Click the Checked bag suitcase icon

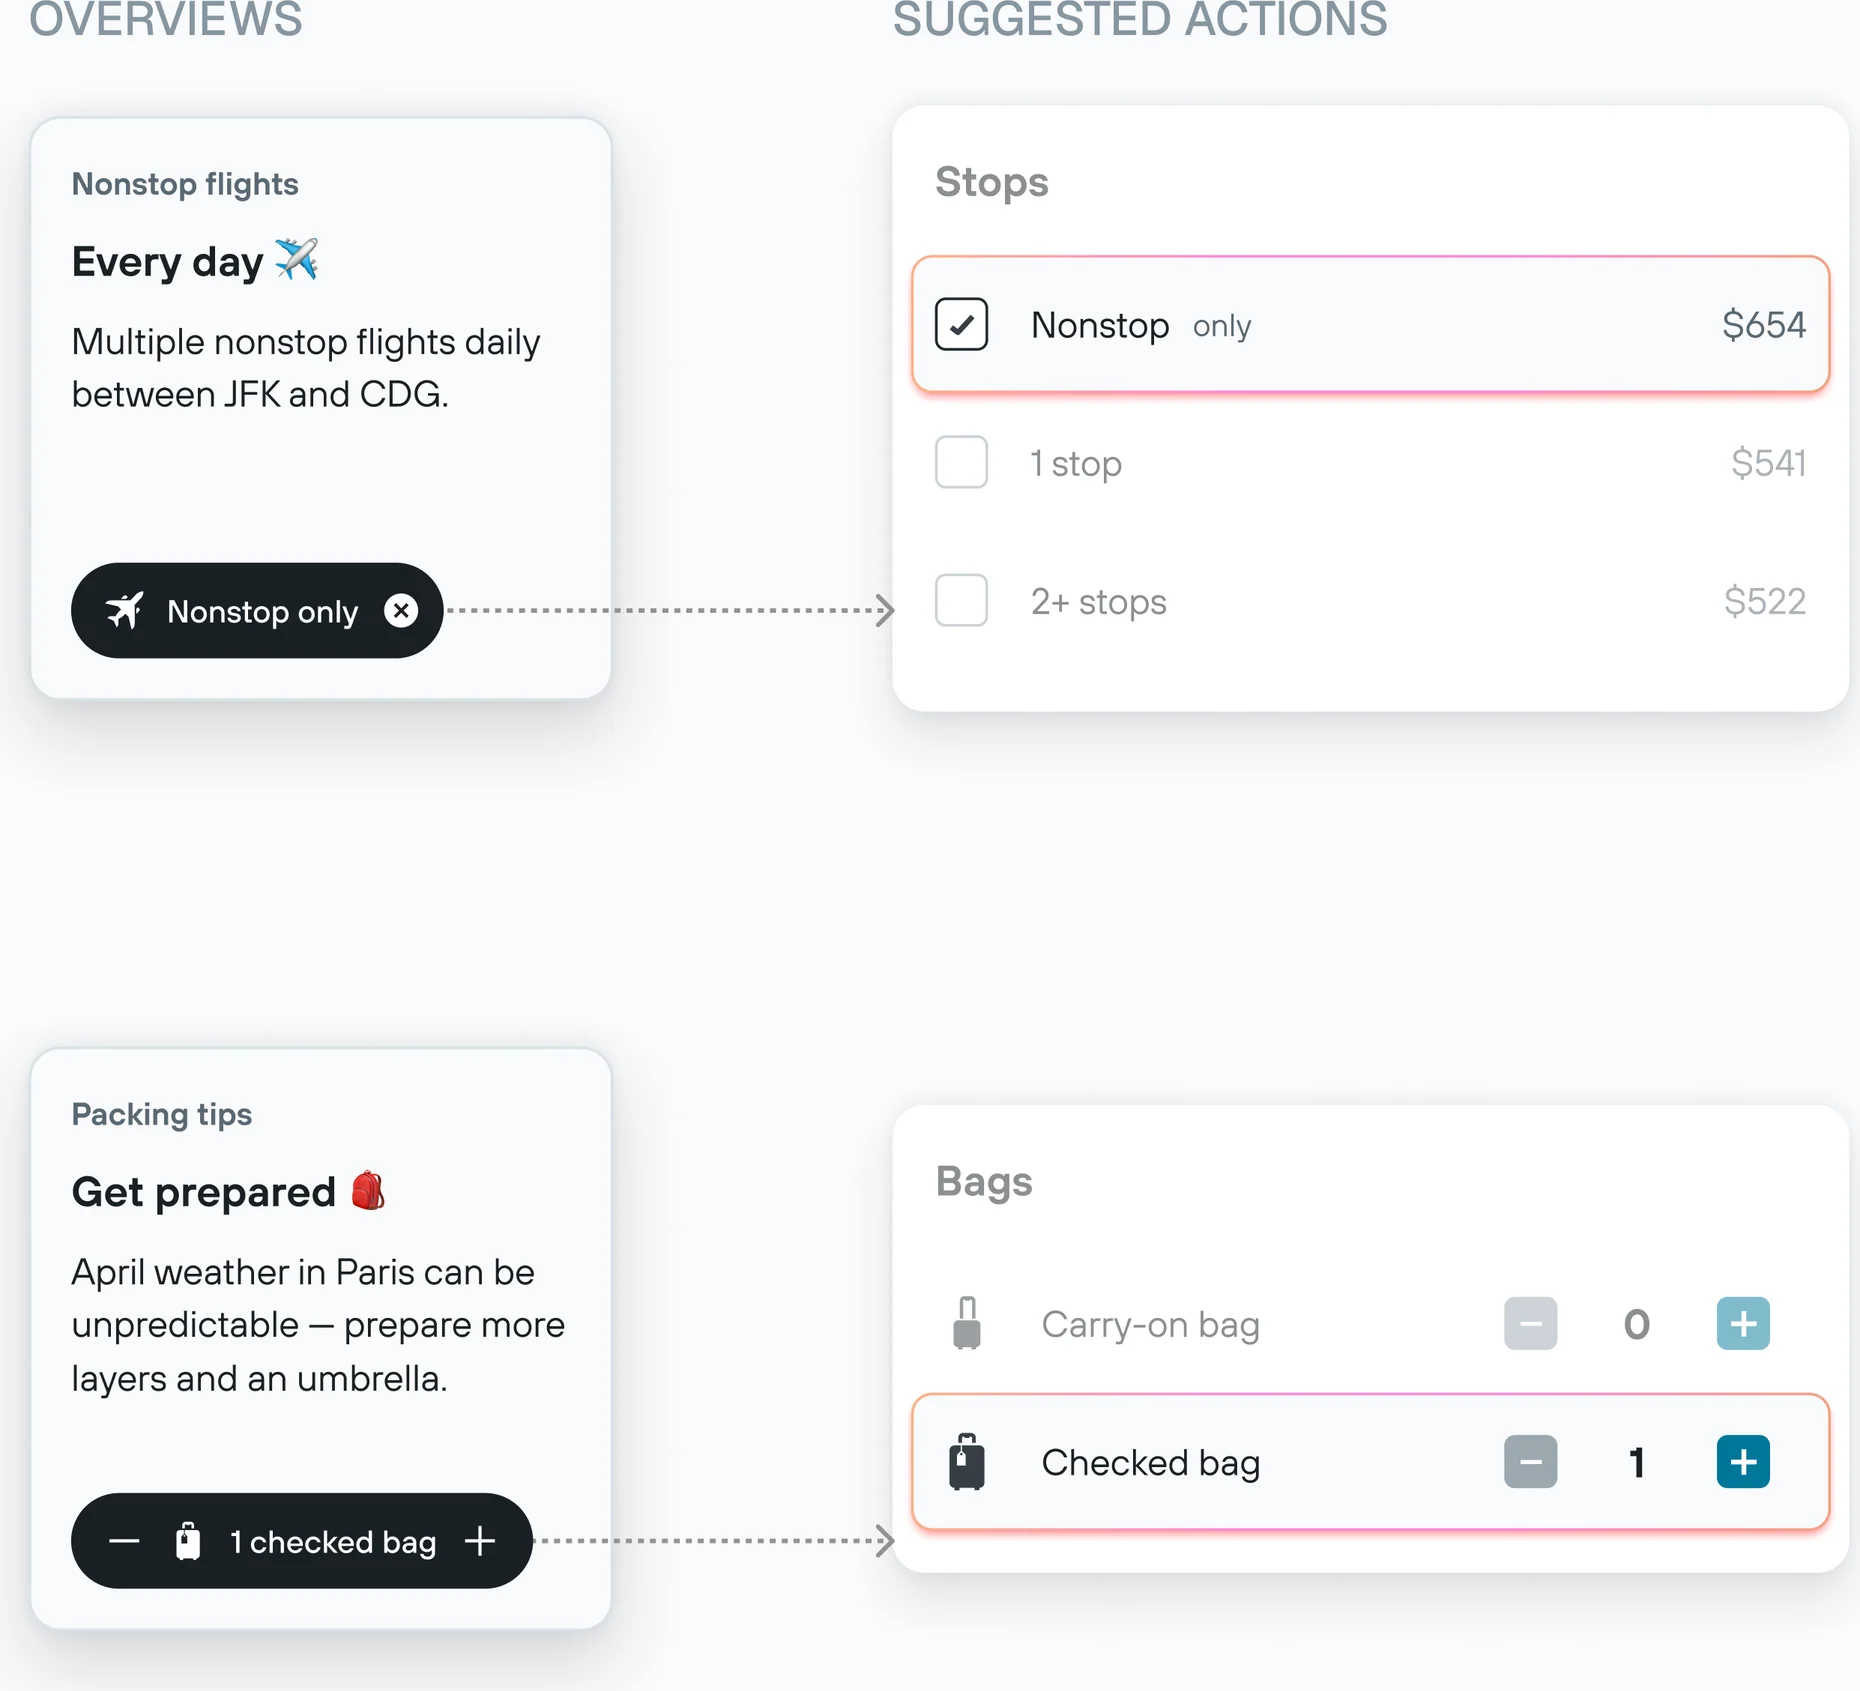pyautogui.click(x=967, y=1462)
